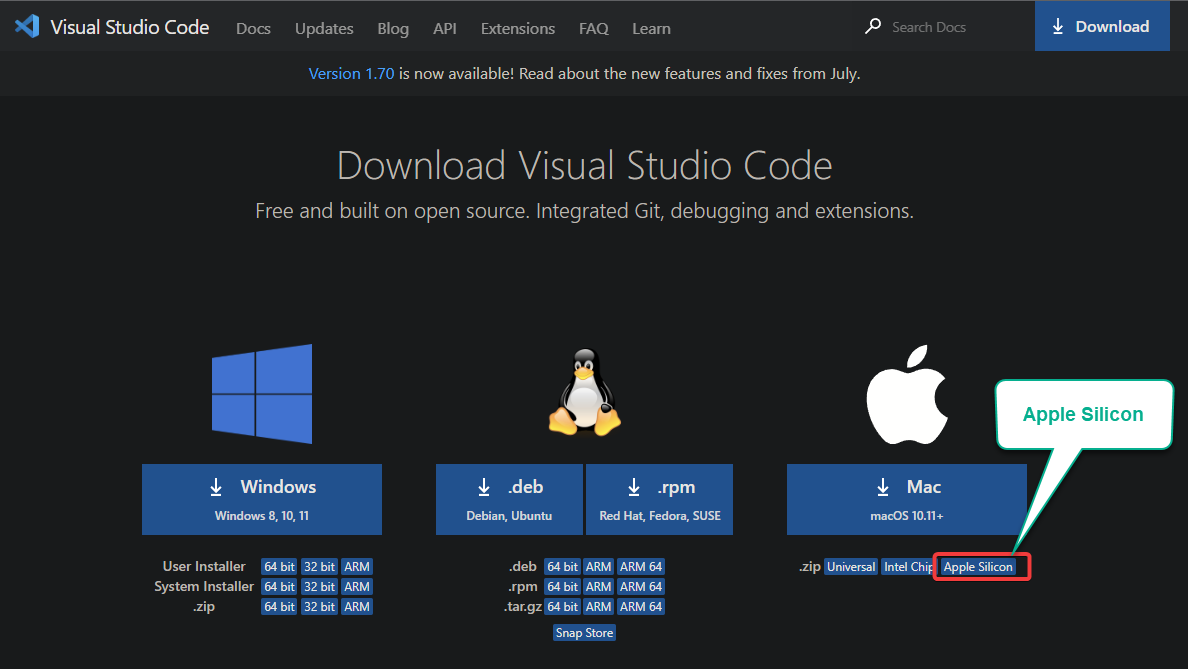
Task: Select Mac .zip Intel Chip
Action: pos(908,567)
